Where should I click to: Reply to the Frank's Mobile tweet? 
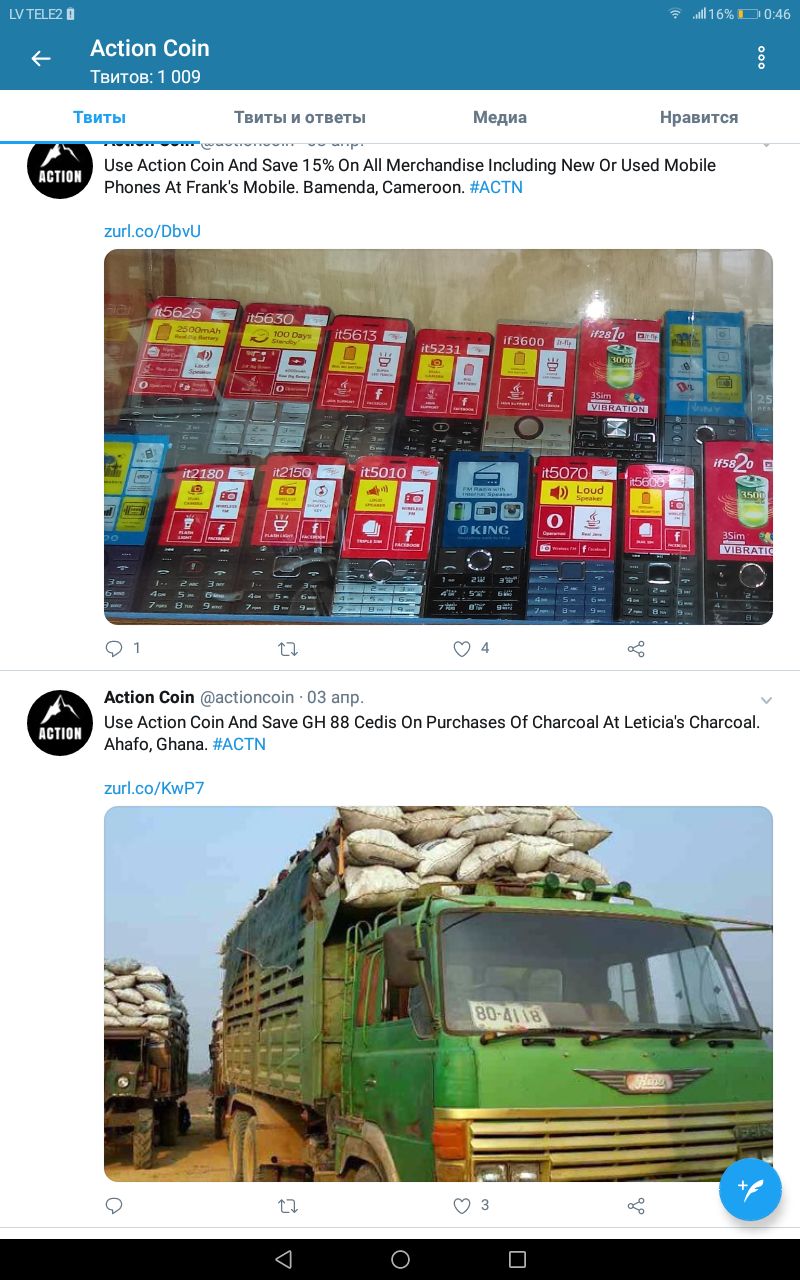click(114, 649)
